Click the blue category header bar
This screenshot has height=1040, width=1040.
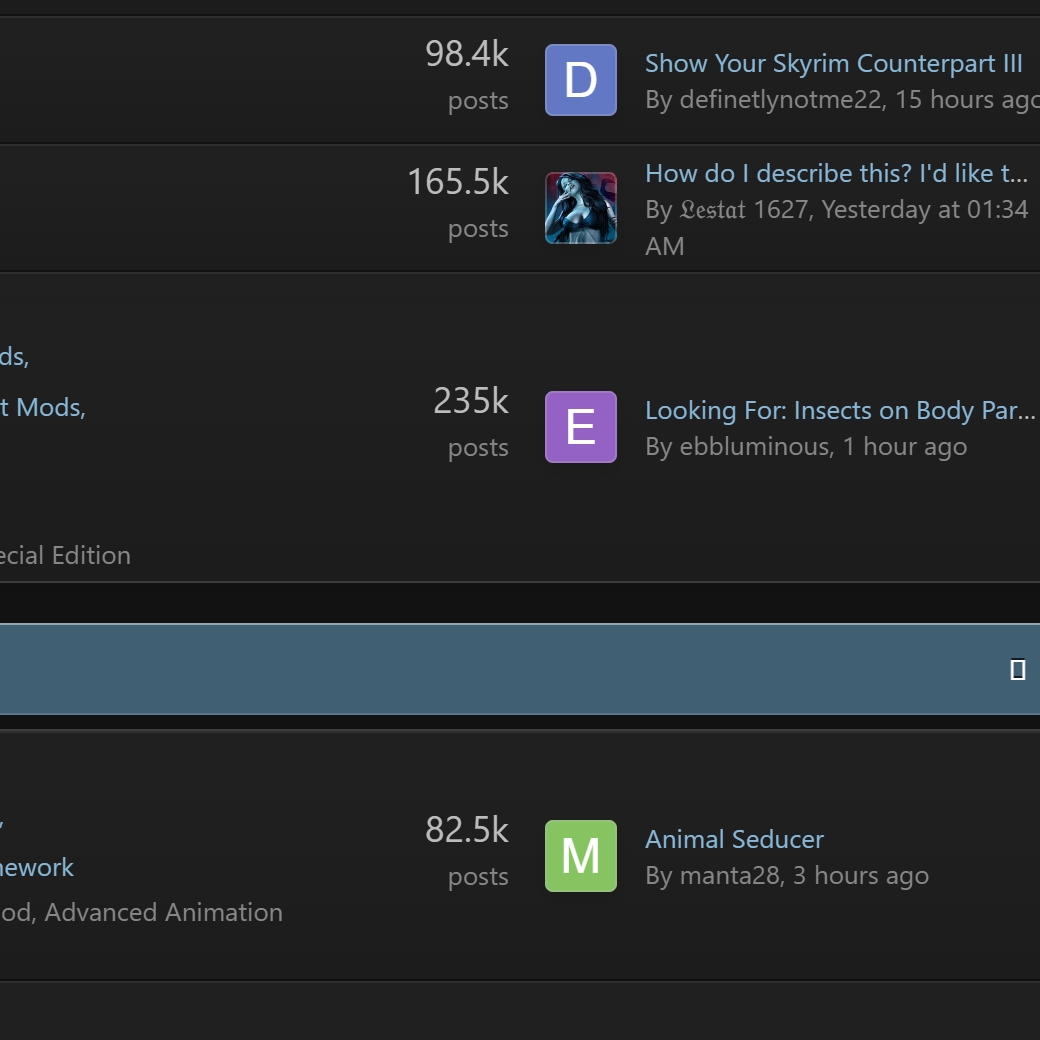click(500, 669)
